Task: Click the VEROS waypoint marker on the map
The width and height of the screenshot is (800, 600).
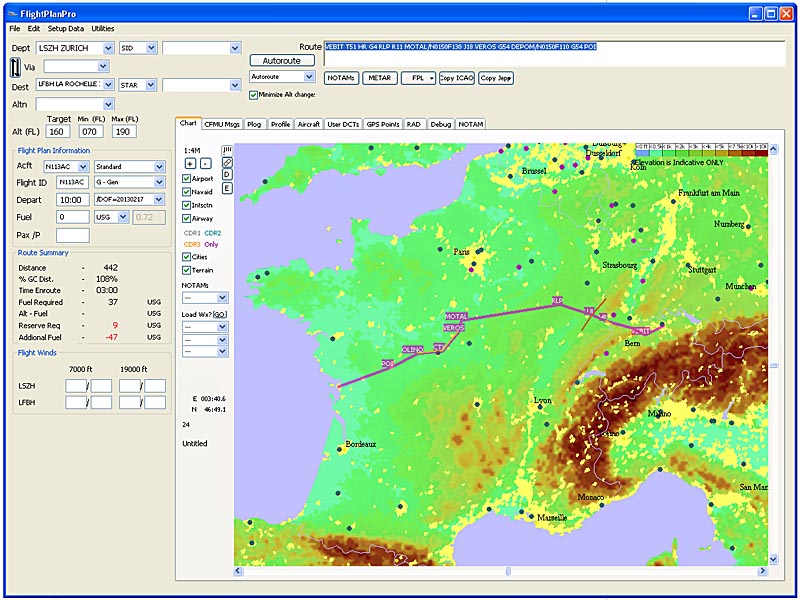Action: coord(454,328)
